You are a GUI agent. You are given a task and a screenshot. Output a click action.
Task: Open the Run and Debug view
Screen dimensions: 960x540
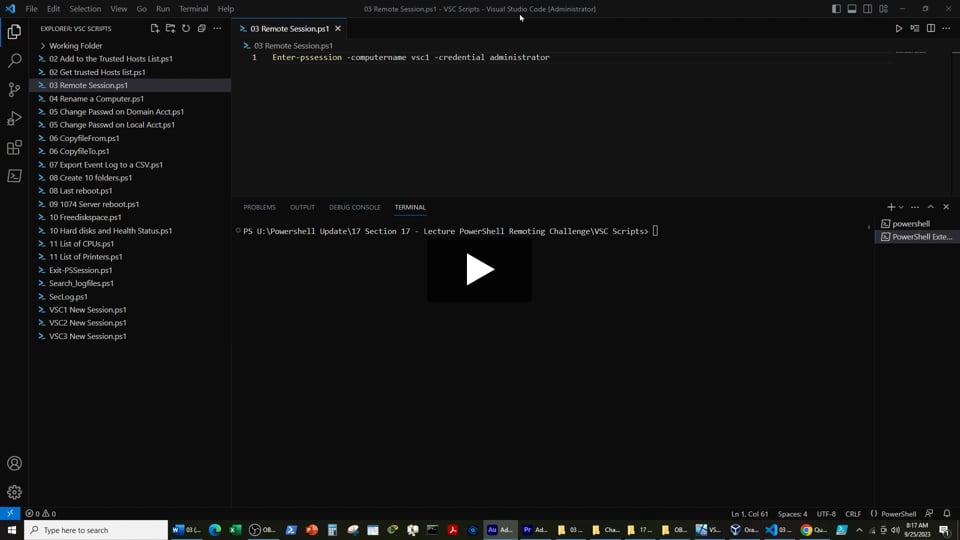pyautogui.click(x=14, y=119)
